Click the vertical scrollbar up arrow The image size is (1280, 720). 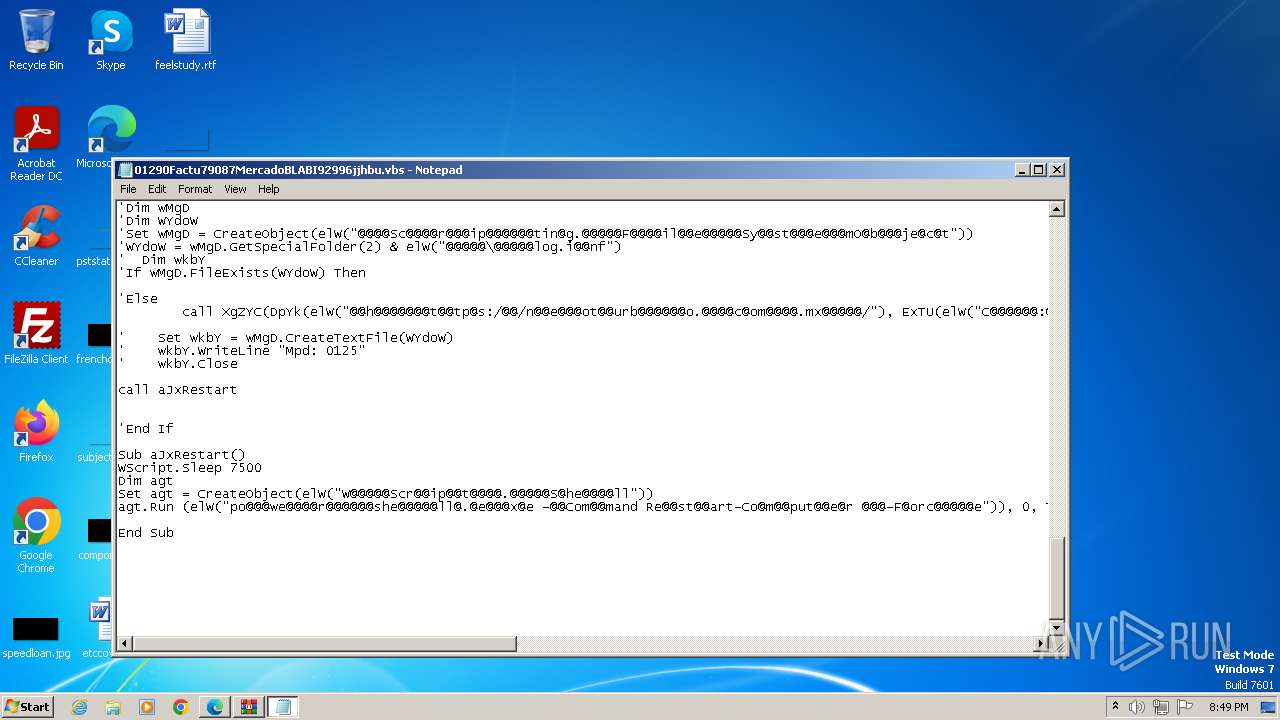coord(1056,209)
